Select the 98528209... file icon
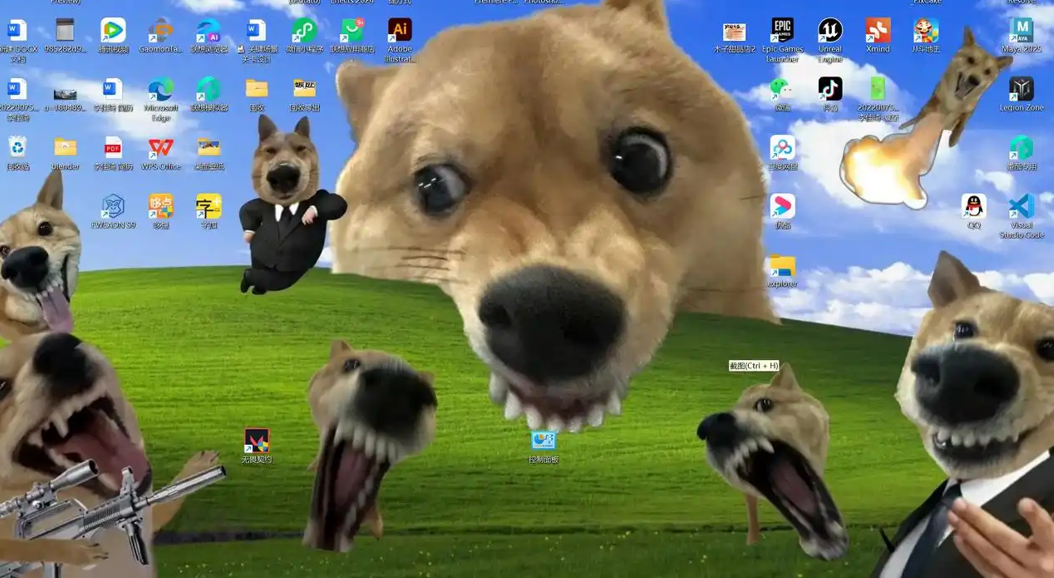The image size is (1054, 578). point(65,30)
